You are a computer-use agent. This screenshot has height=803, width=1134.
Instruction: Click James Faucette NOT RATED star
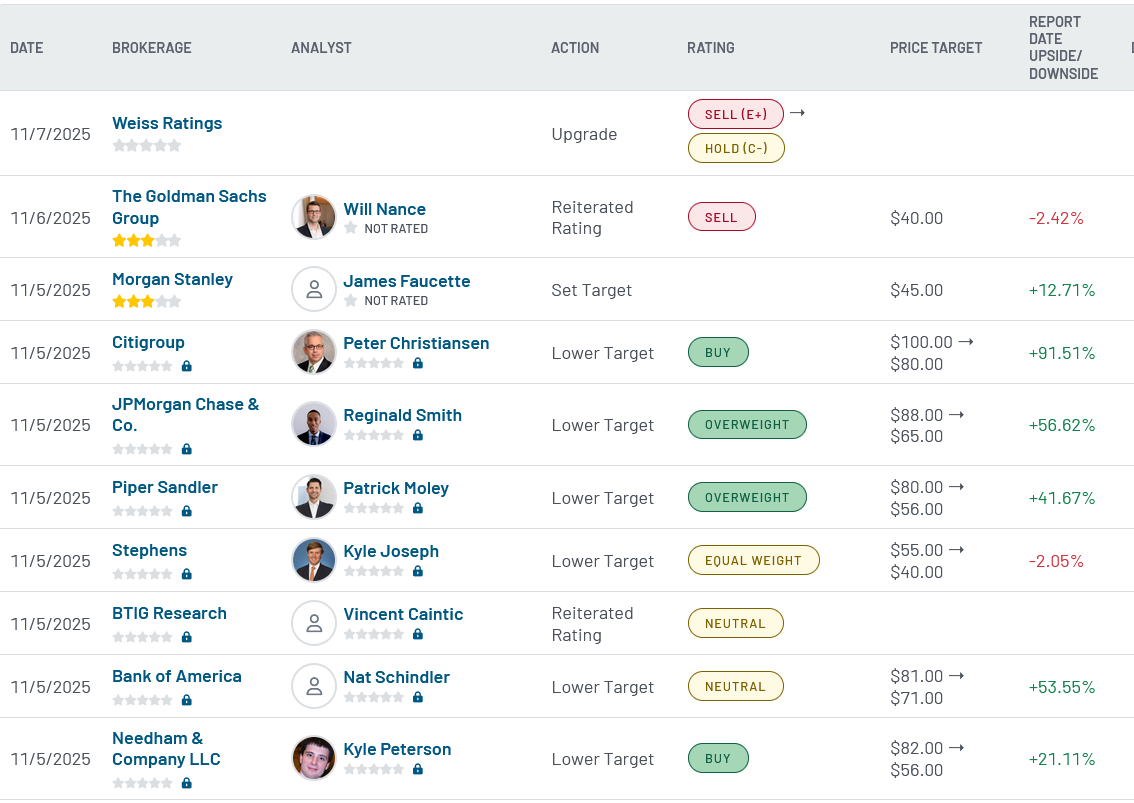tap(351, 301)
